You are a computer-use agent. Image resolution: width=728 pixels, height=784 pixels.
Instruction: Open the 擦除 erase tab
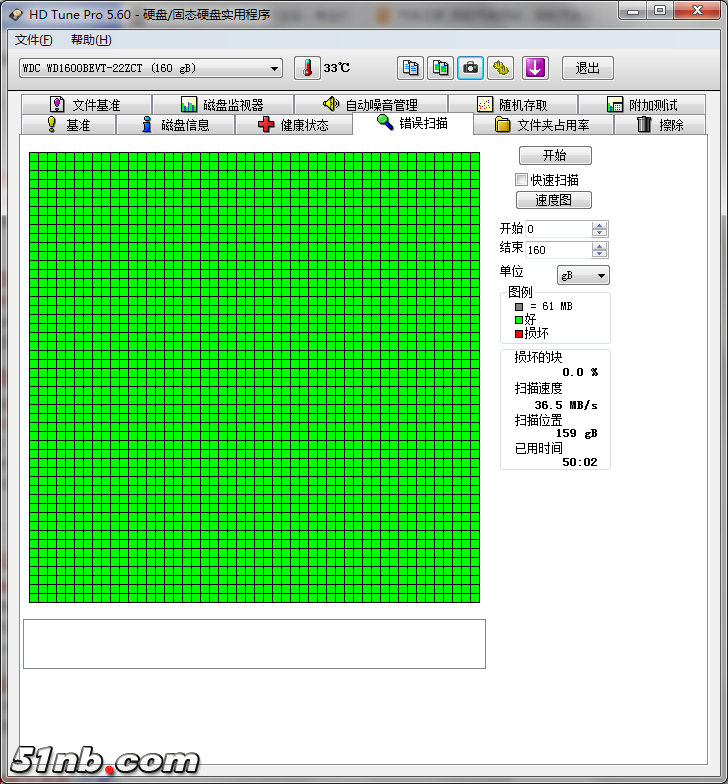coord(661,125)
